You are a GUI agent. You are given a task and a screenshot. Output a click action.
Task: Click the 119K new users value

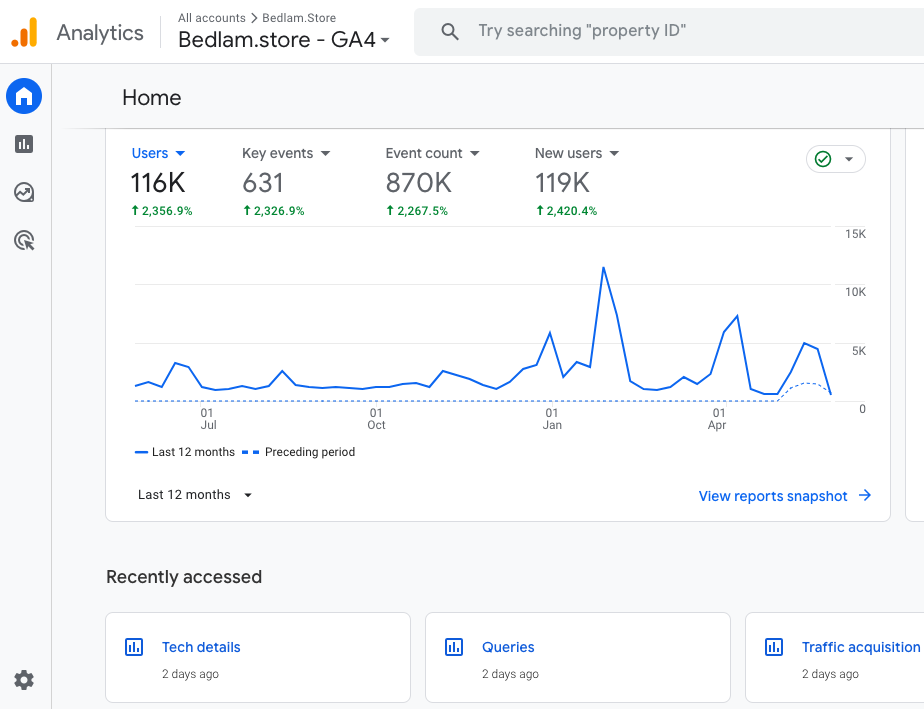tap(562, 183)
